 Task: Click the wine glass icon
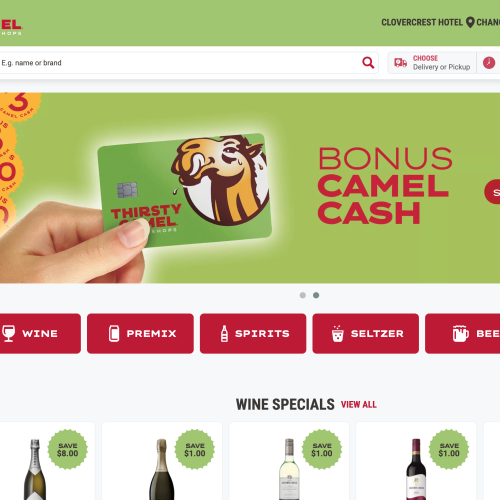pos(8,333)
